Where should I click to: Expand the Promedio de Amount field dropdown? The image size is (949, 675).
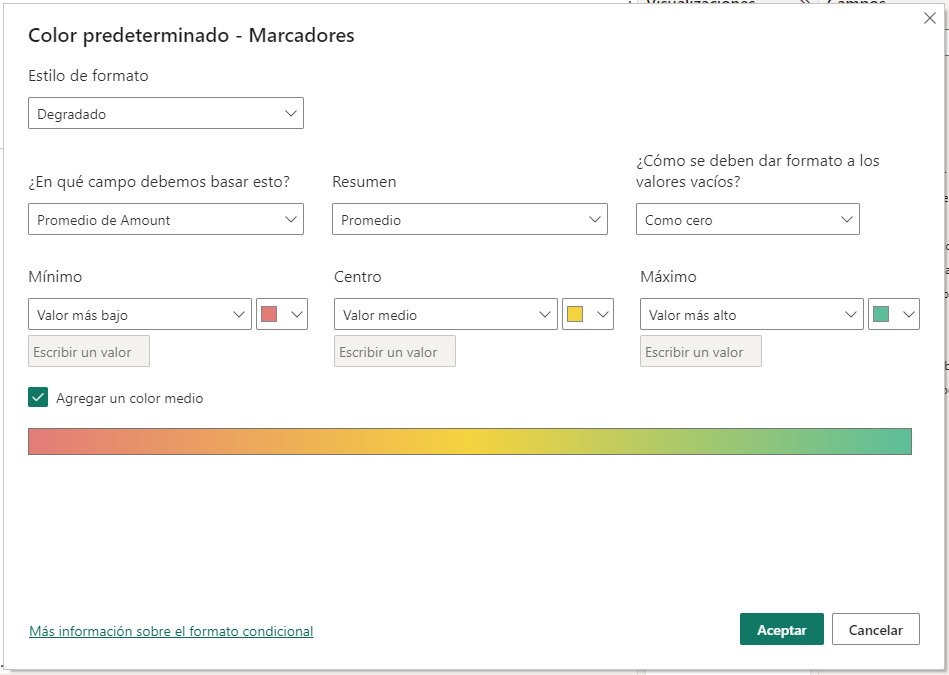pos(166,220)
